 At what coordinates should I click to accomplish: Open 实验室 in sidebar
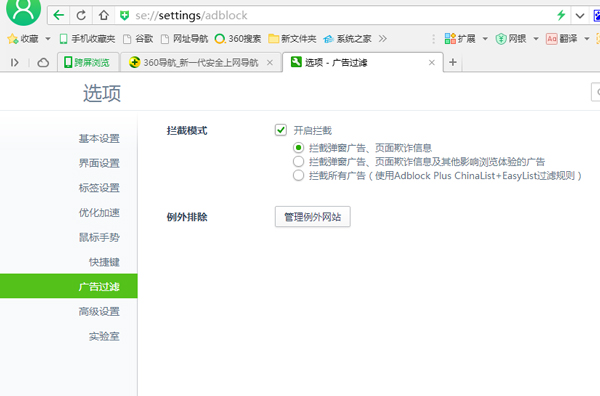click(104, 336)
